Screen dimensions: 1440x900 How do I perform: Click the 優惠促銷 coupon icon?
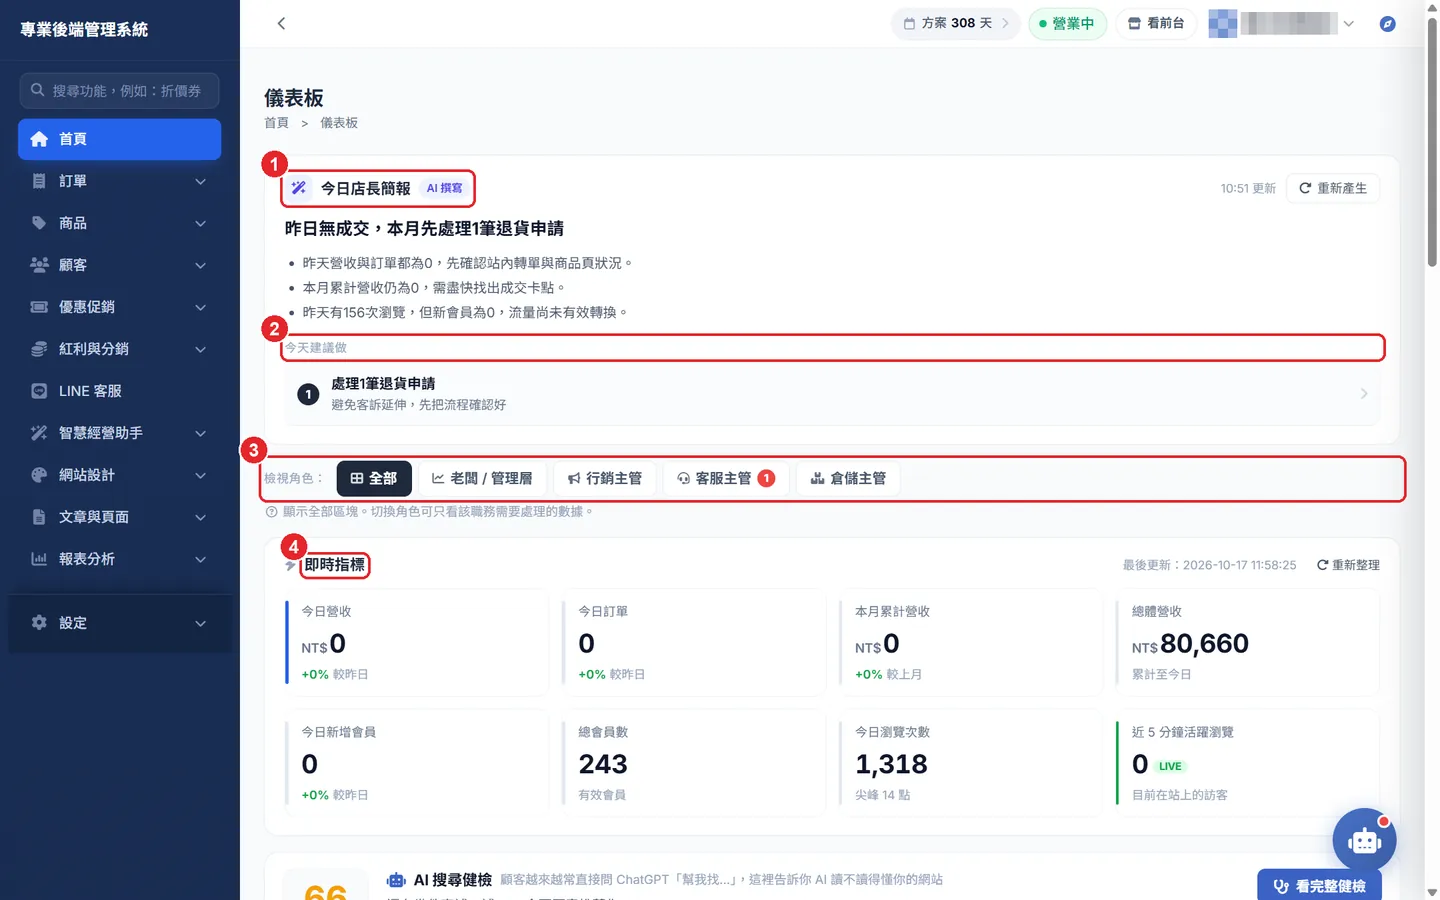(39, 307)
